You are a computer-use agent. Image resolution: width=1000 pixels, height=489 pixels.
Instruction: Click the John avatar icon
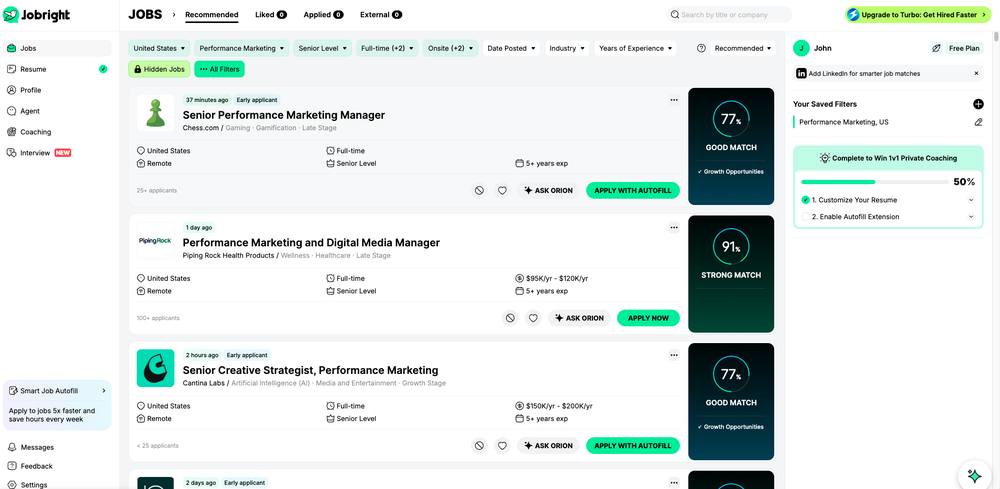[x=801, y=48]
